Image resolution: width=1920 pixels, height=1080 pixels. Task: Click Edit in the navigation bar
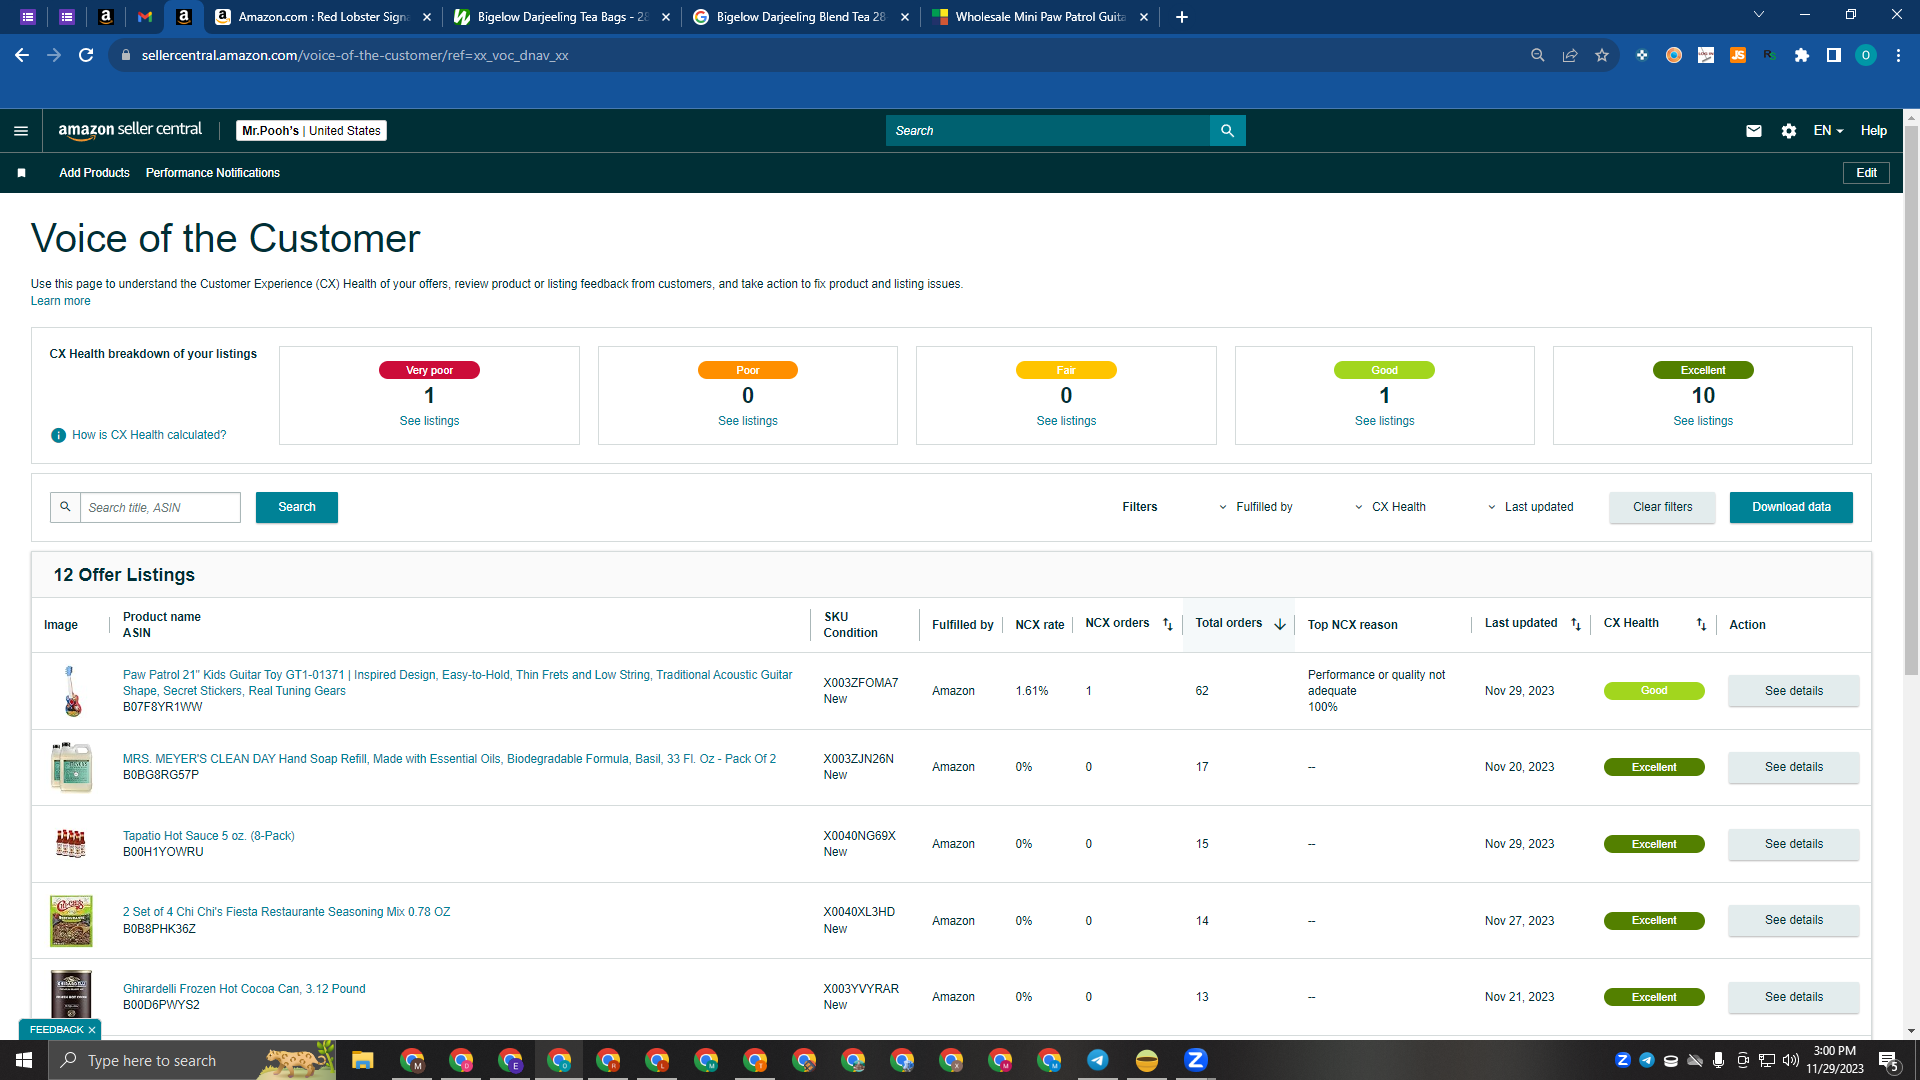[x=1866, y=173]
